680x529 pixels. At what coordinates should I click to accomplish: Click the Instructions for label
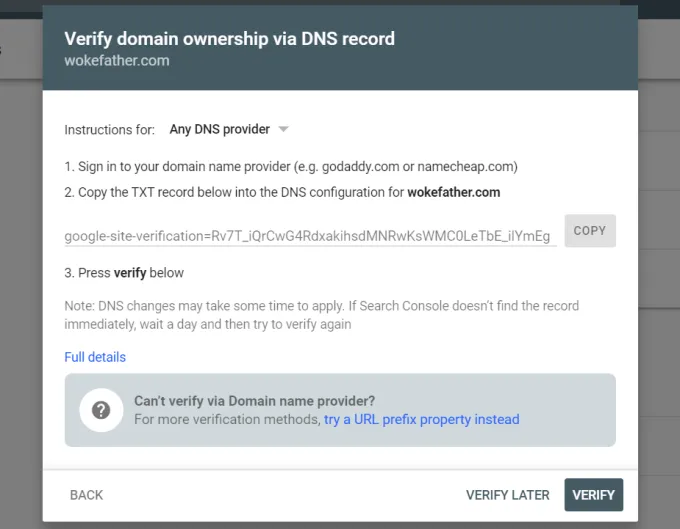pos(109,130)
